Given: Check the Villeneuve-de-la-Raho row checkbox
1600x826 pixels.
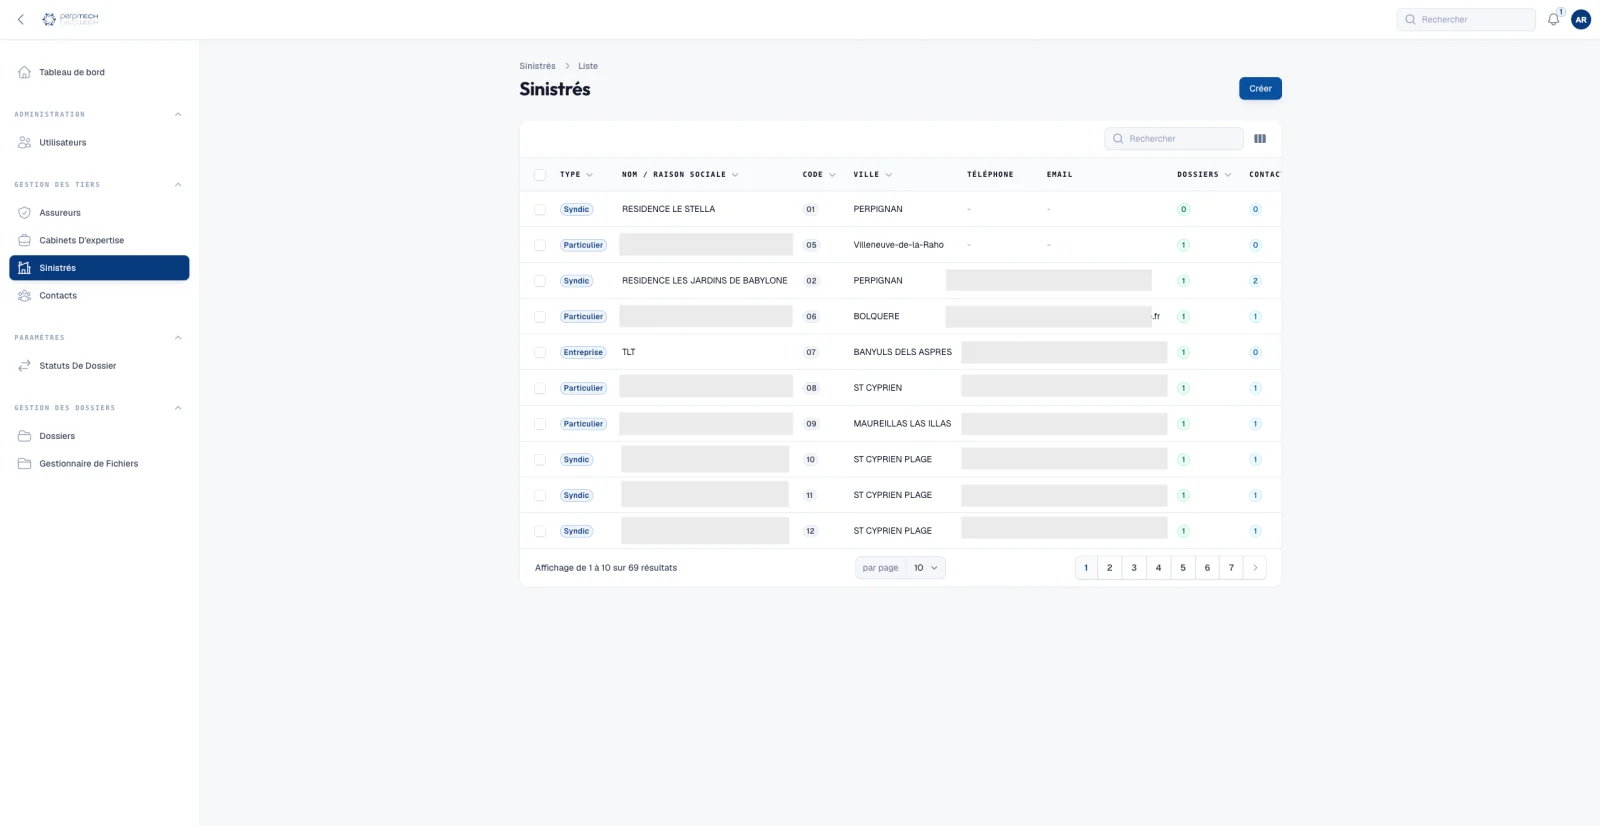Looking at the screenshot, I should pos(540,245).
